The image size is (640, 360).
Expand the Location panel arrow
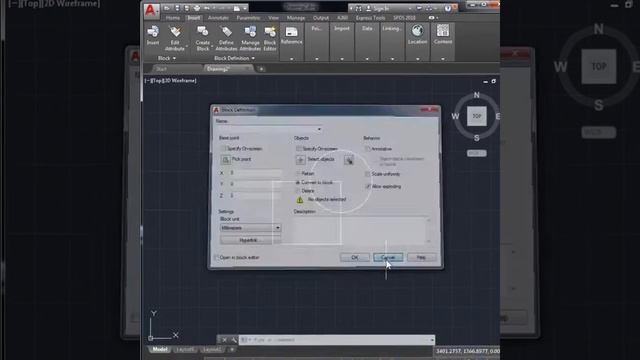(x=418, y=59)
